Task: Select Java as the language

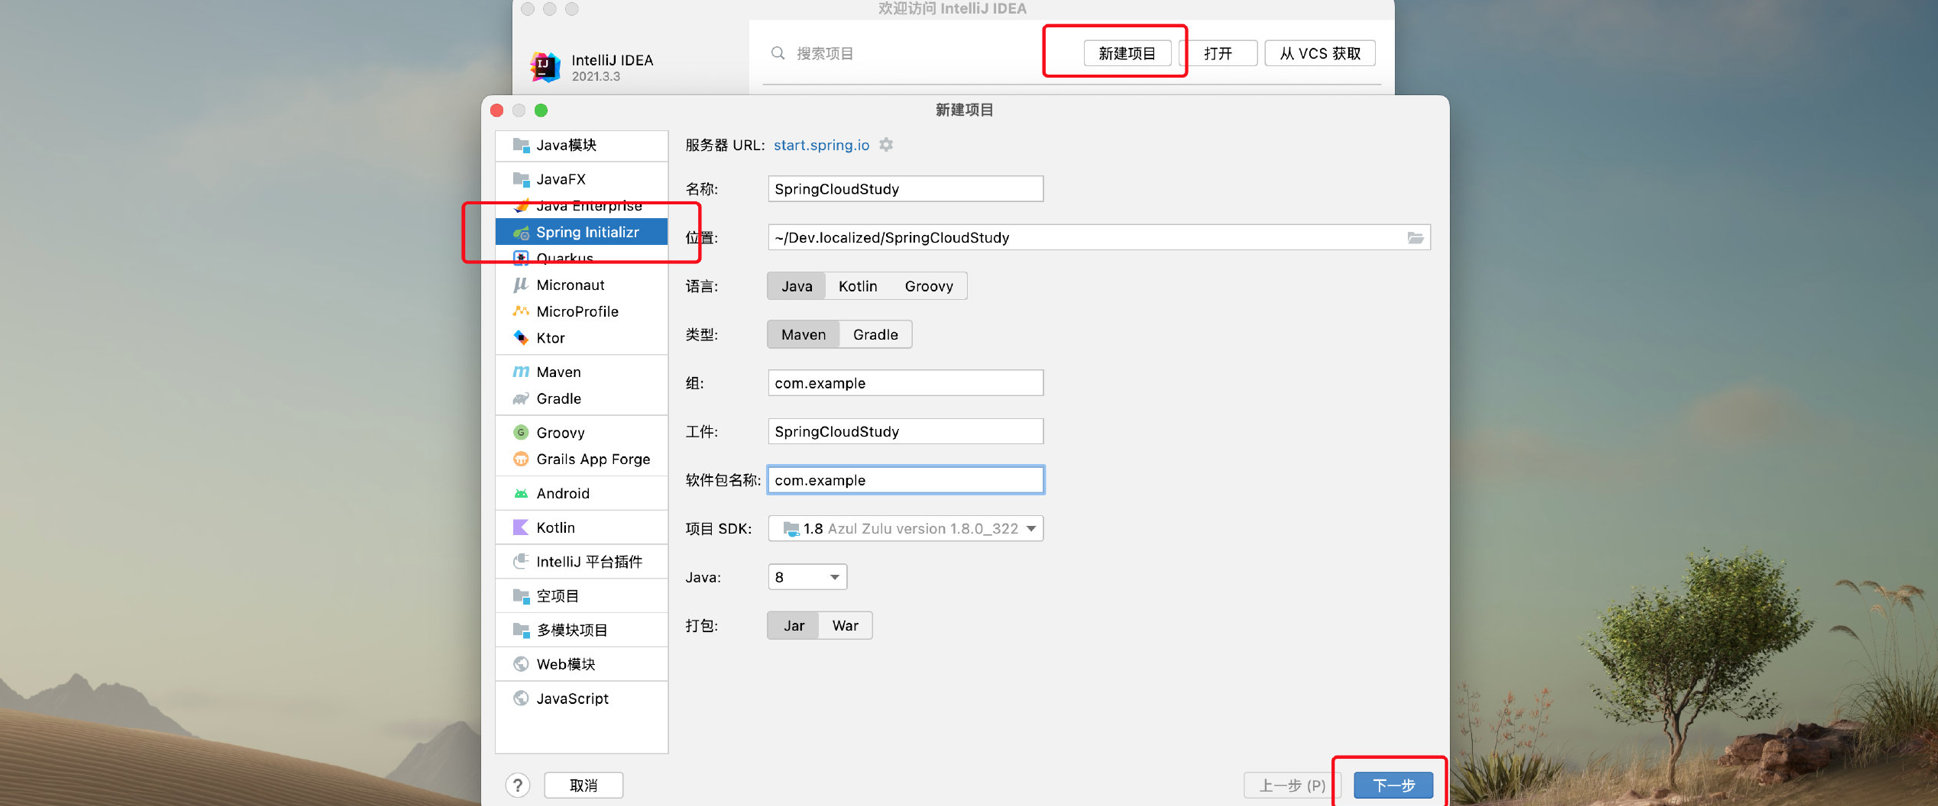Action: 797,286
